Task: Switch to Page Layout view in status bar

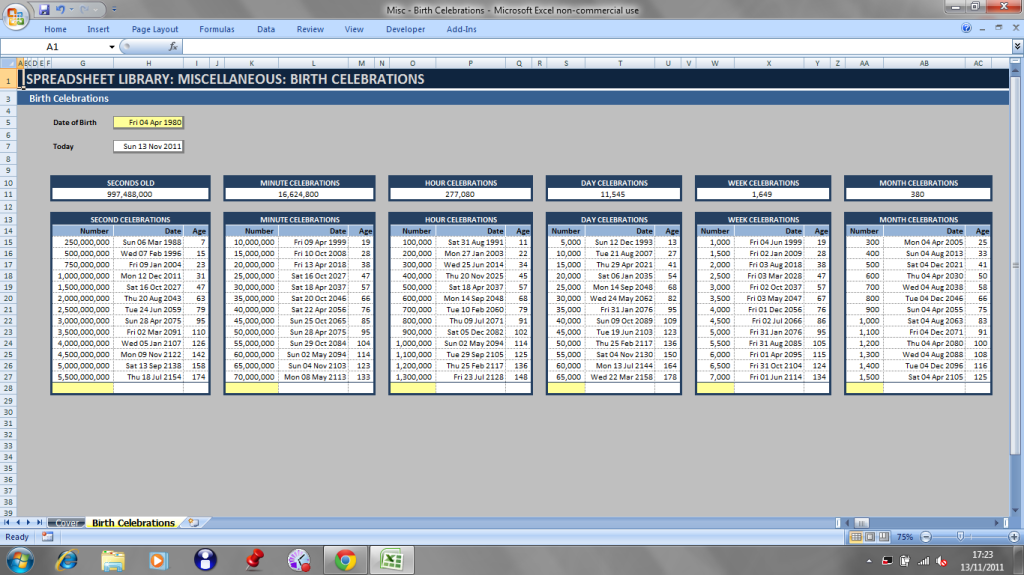Action: pos(870,537)
